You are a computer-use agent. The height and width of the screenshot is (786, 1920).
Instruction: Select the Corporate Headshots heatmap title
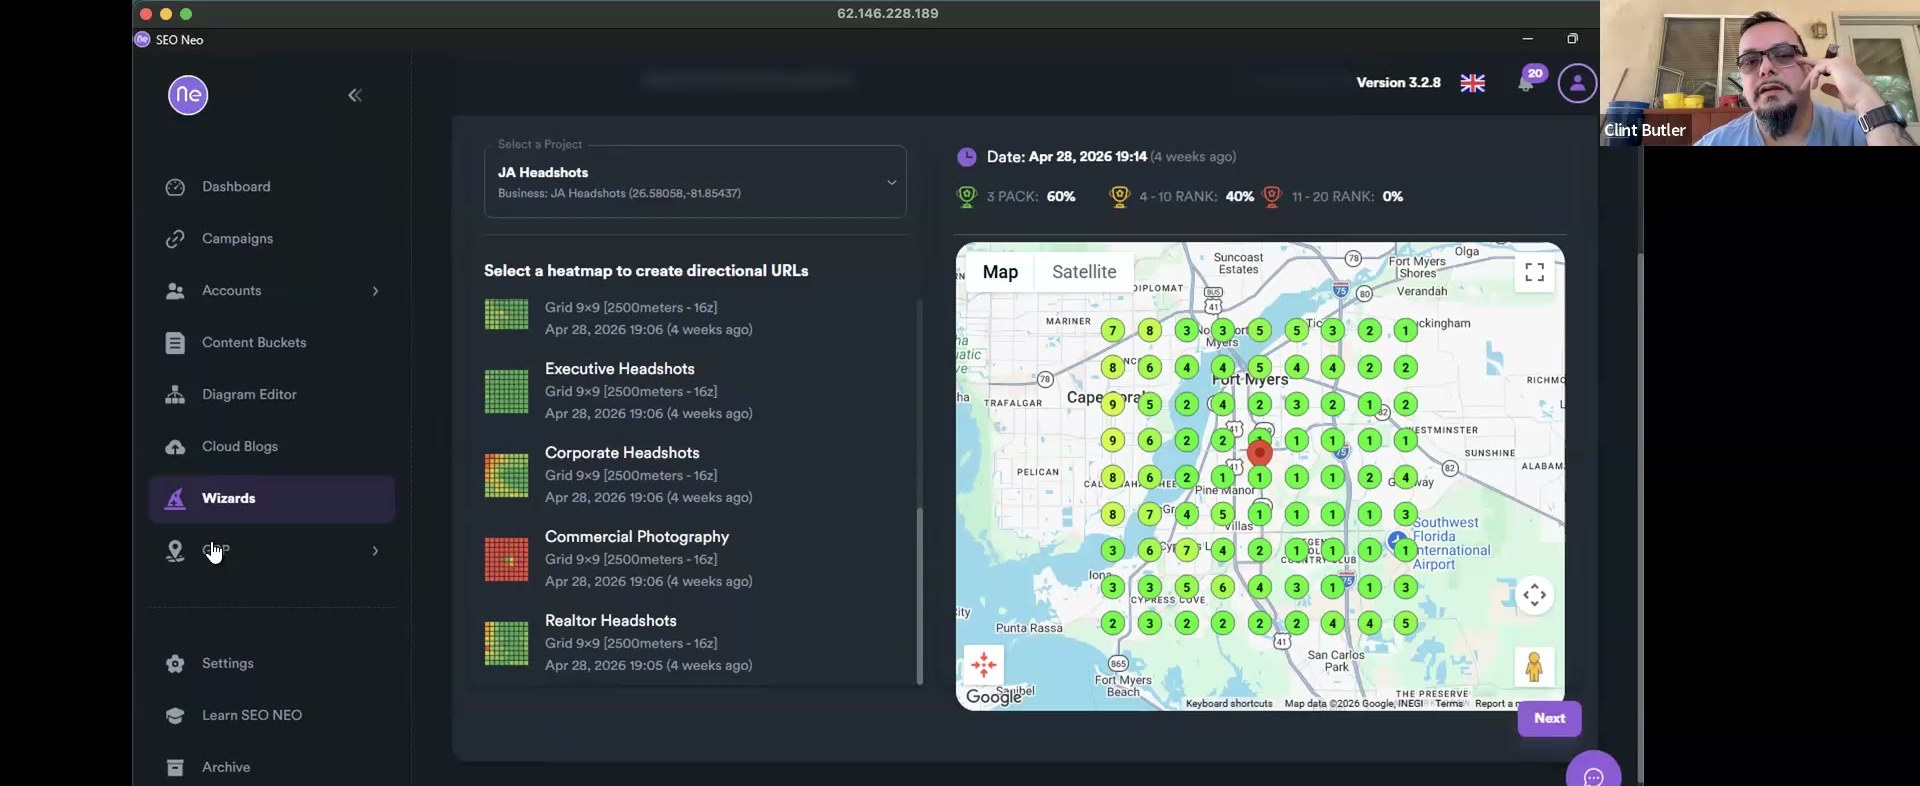[x=622, y=453]
